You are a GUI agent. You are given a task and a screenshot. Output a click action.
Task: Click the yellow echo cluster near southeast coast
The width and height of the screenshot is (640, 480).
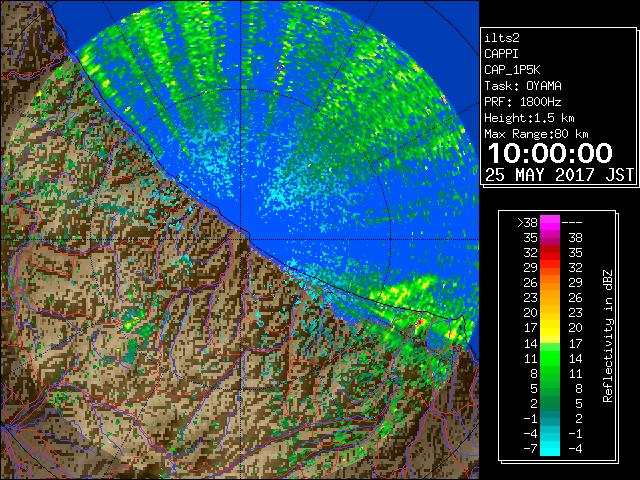[402, 290]
